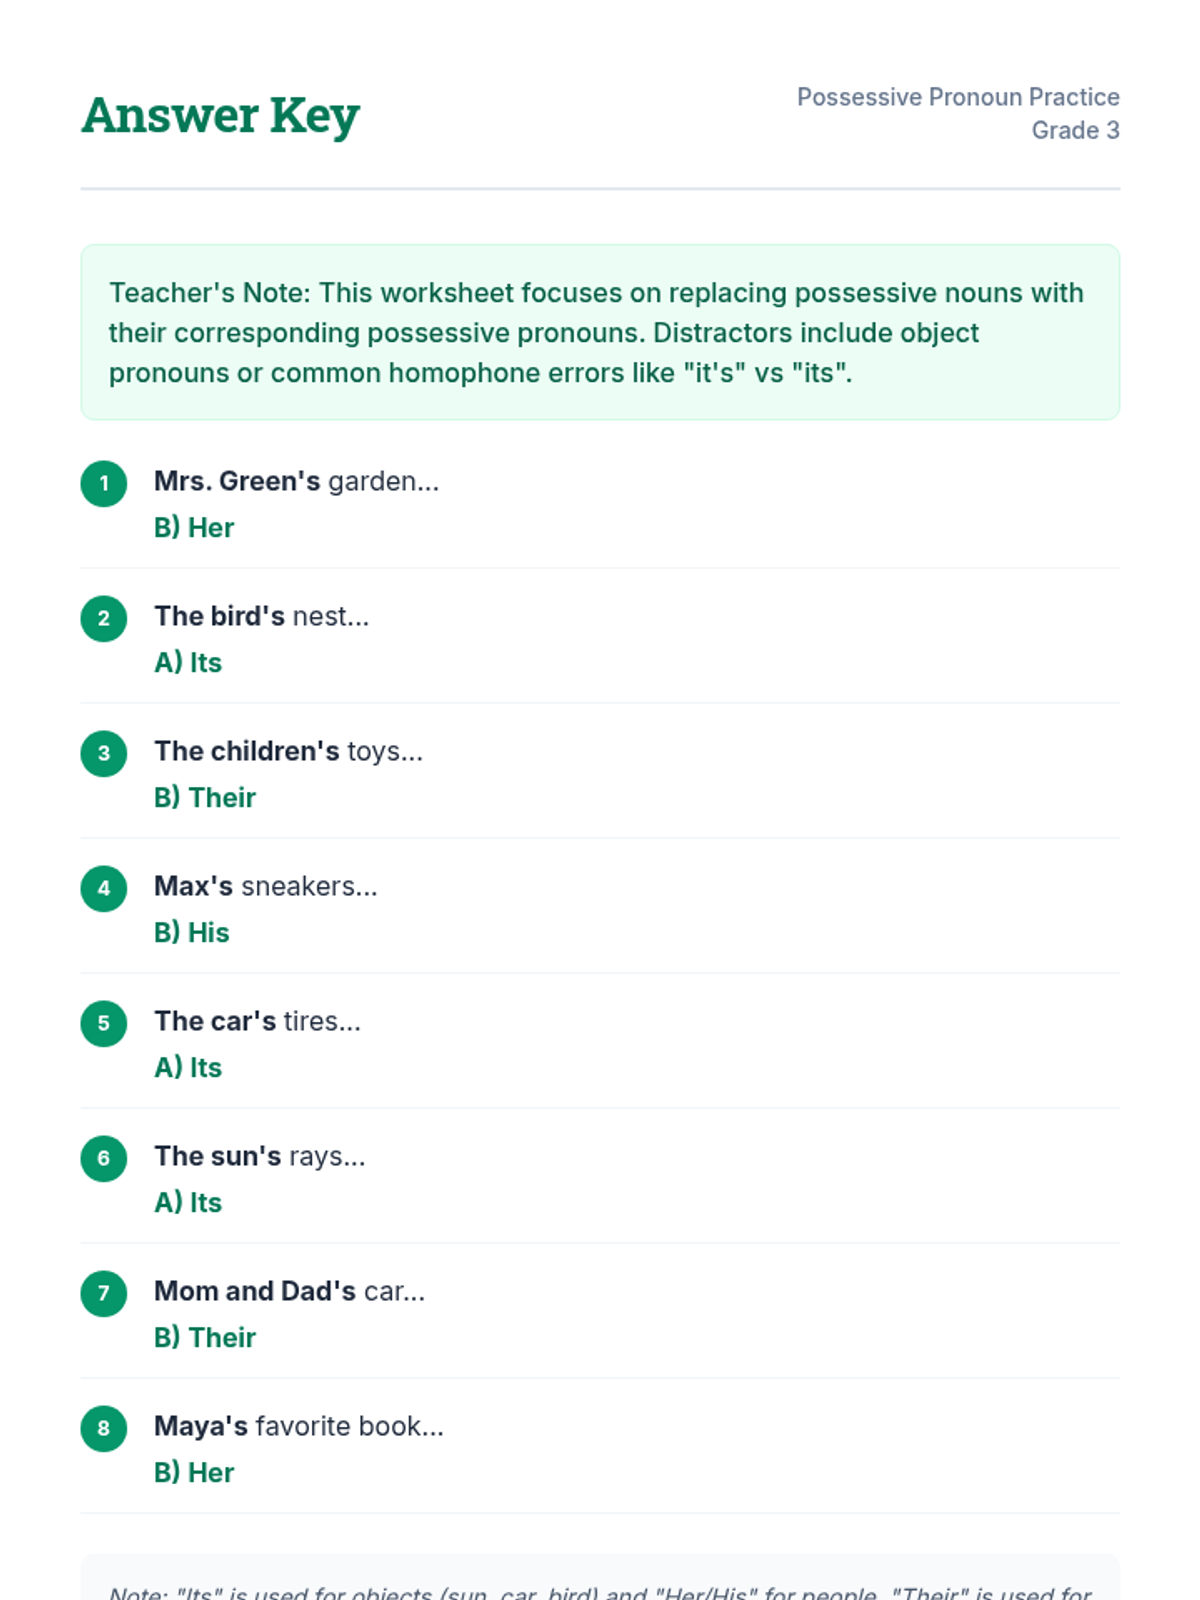Click the number 2 circle badge
This screenshot has width=1200, height=1600.
103,619
